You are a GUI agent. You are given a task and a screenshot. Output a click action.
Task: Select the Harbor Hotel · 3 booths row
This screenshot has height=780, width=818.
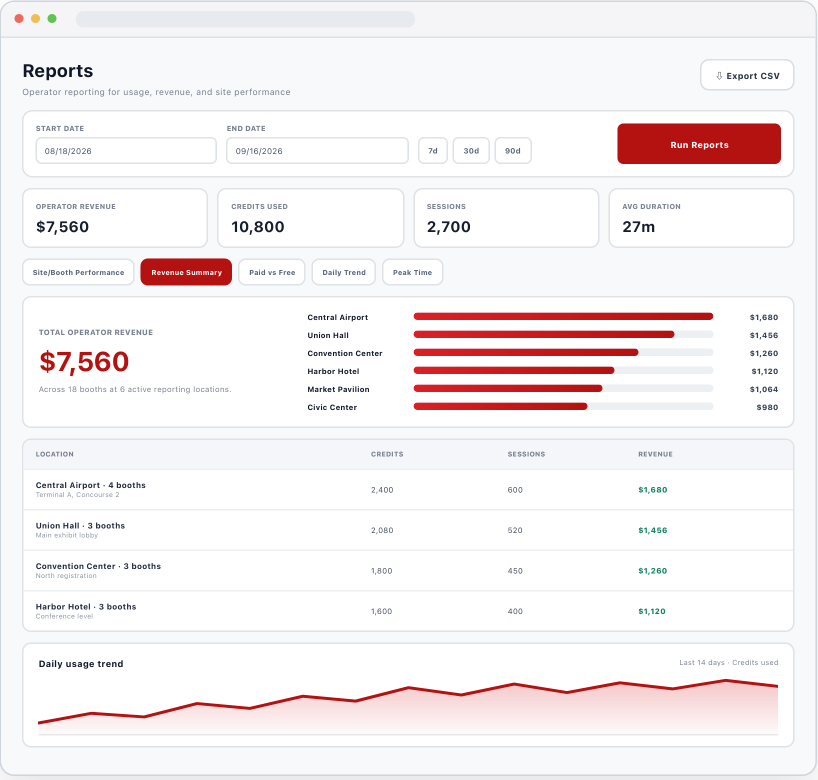[x=408, y=611]
